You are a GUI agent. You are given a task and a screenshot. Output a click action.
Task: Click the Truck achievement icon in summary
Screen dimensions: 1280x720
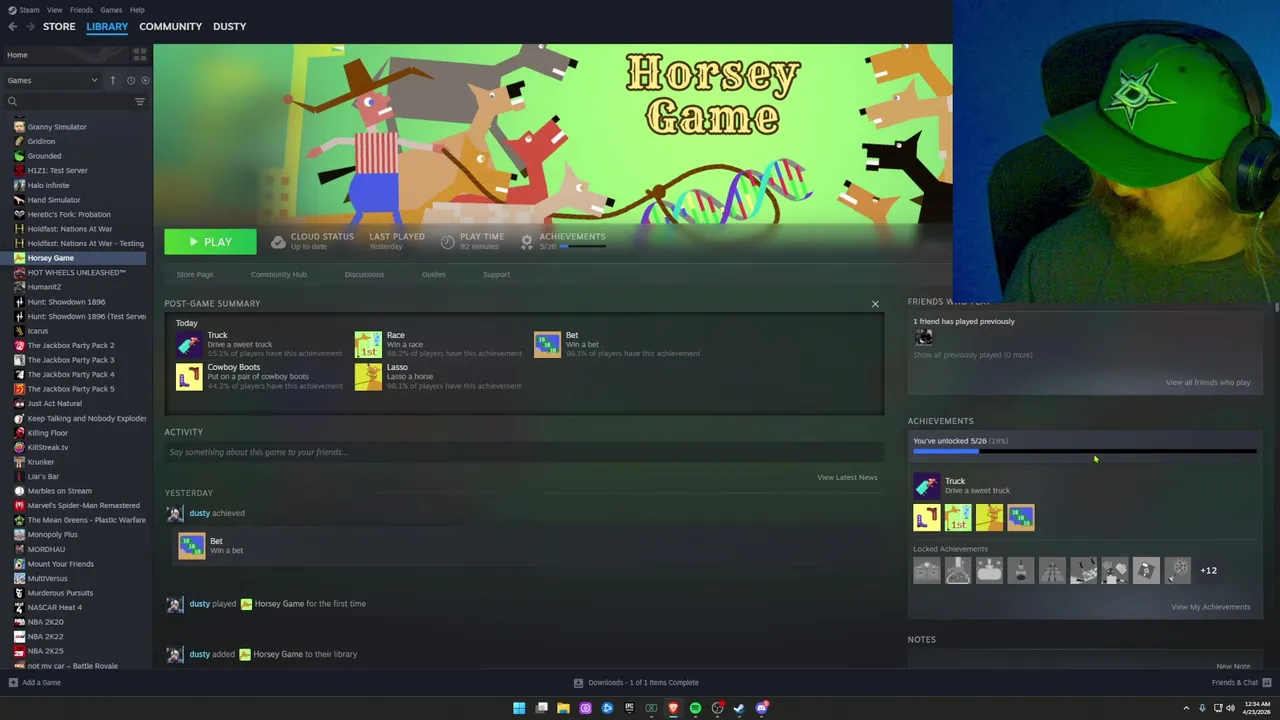(x=189, y=344)
